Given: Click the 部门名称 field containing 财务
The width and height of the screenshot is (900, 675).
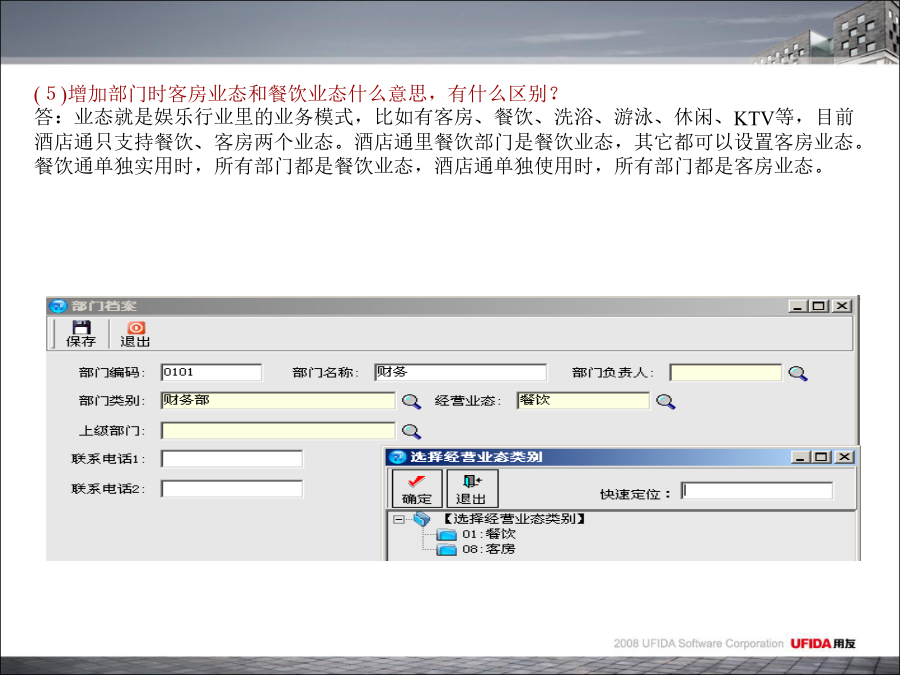Looking at the screenshot, I should (x=460, y=372).
